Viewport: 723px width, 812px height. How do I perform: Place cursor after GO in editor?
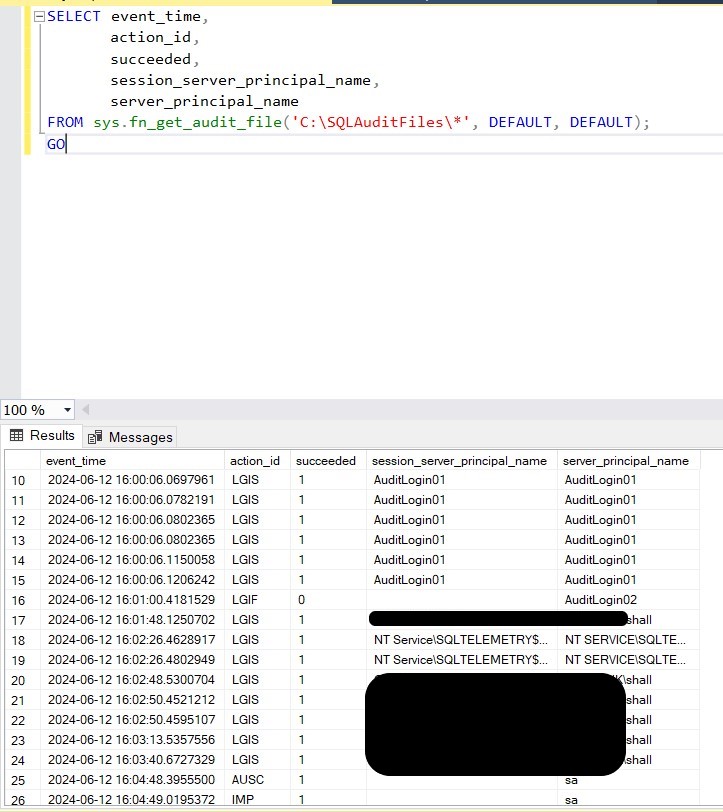point(67,144)
